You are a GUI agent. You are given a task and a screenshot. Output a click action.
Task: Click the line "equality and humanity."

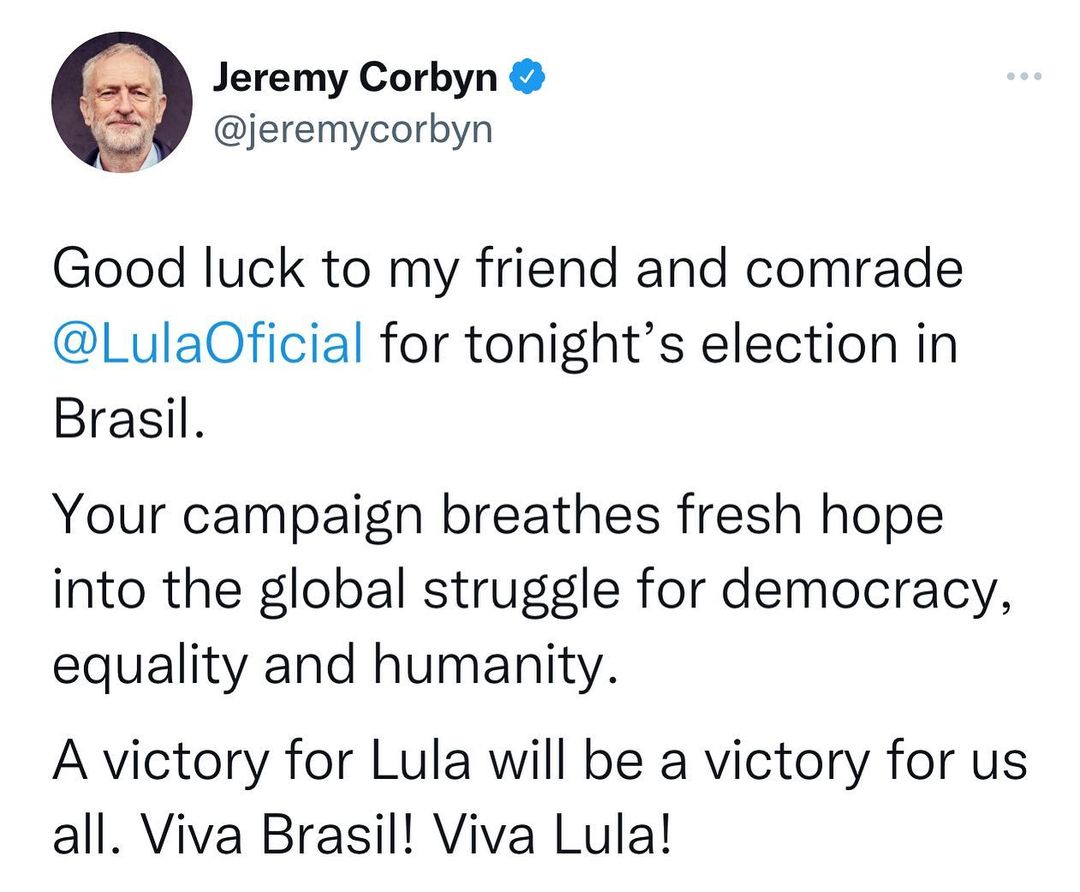click(331, 662)
